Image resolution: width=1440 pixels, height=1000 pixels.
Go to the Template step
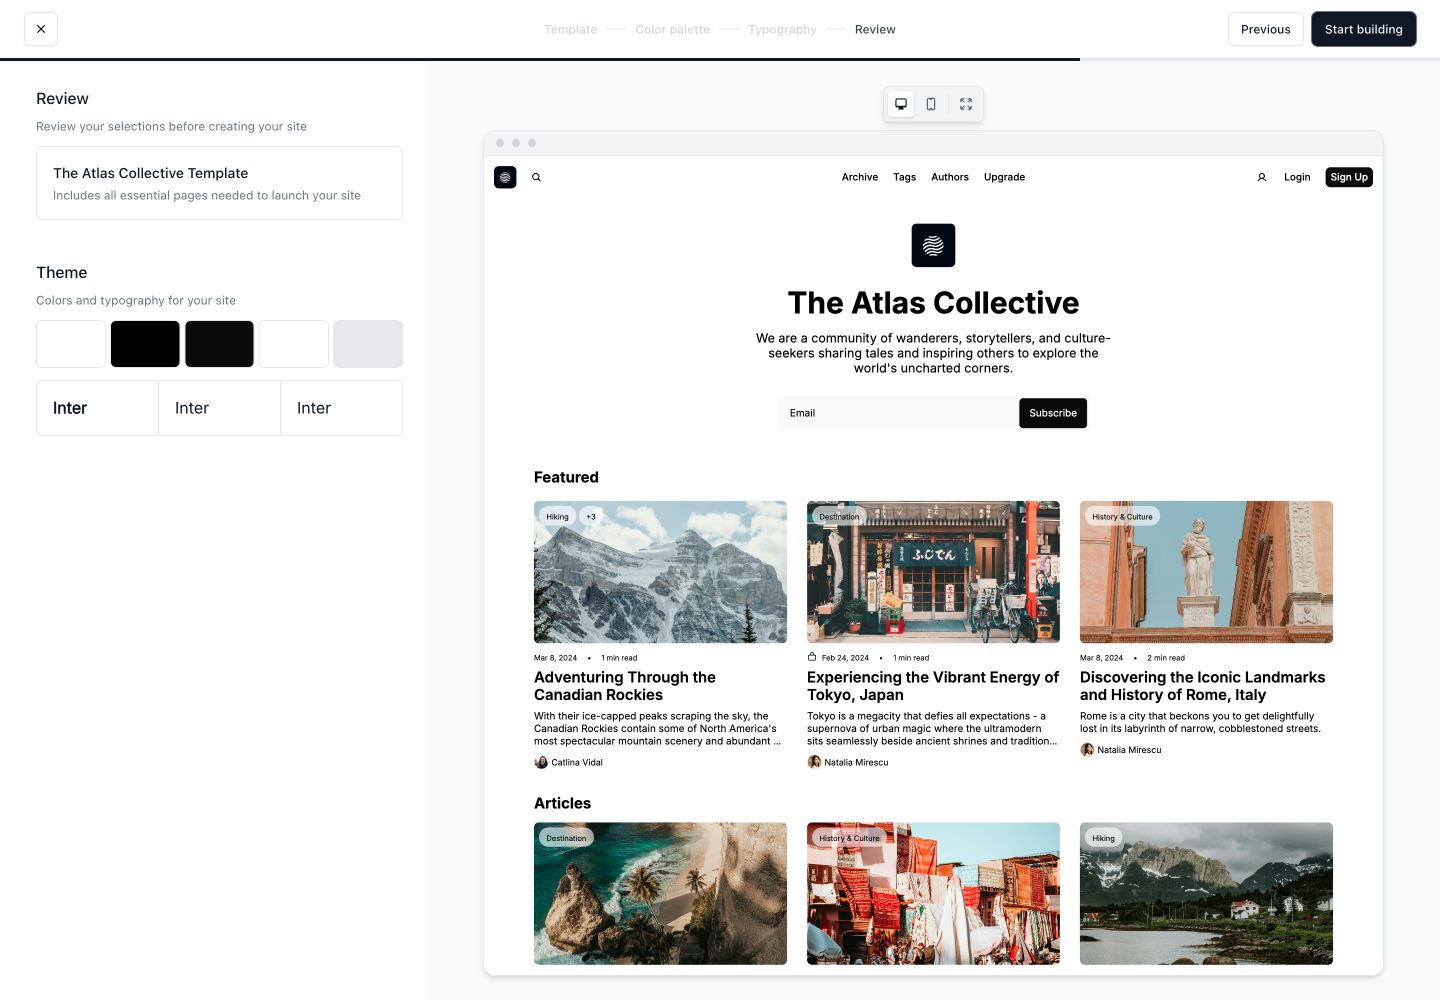570,30
